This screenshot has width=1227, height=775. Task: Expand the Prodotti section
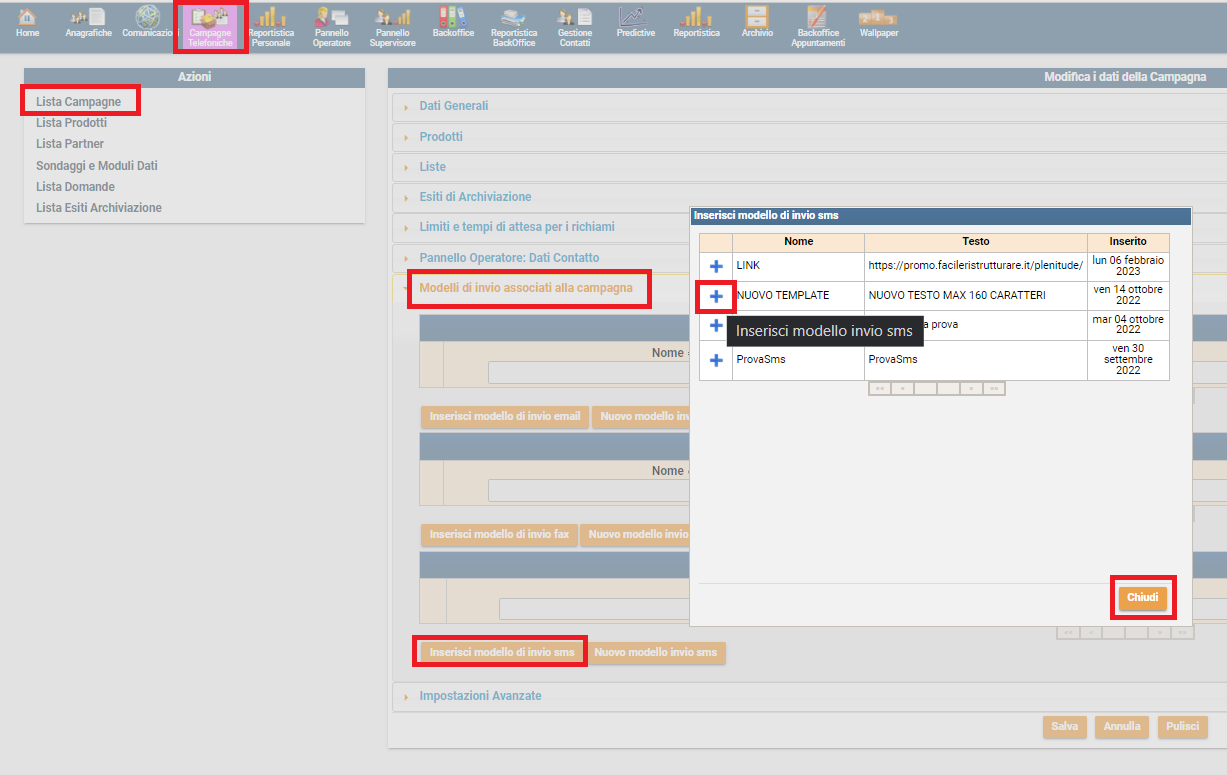[441, 137]
